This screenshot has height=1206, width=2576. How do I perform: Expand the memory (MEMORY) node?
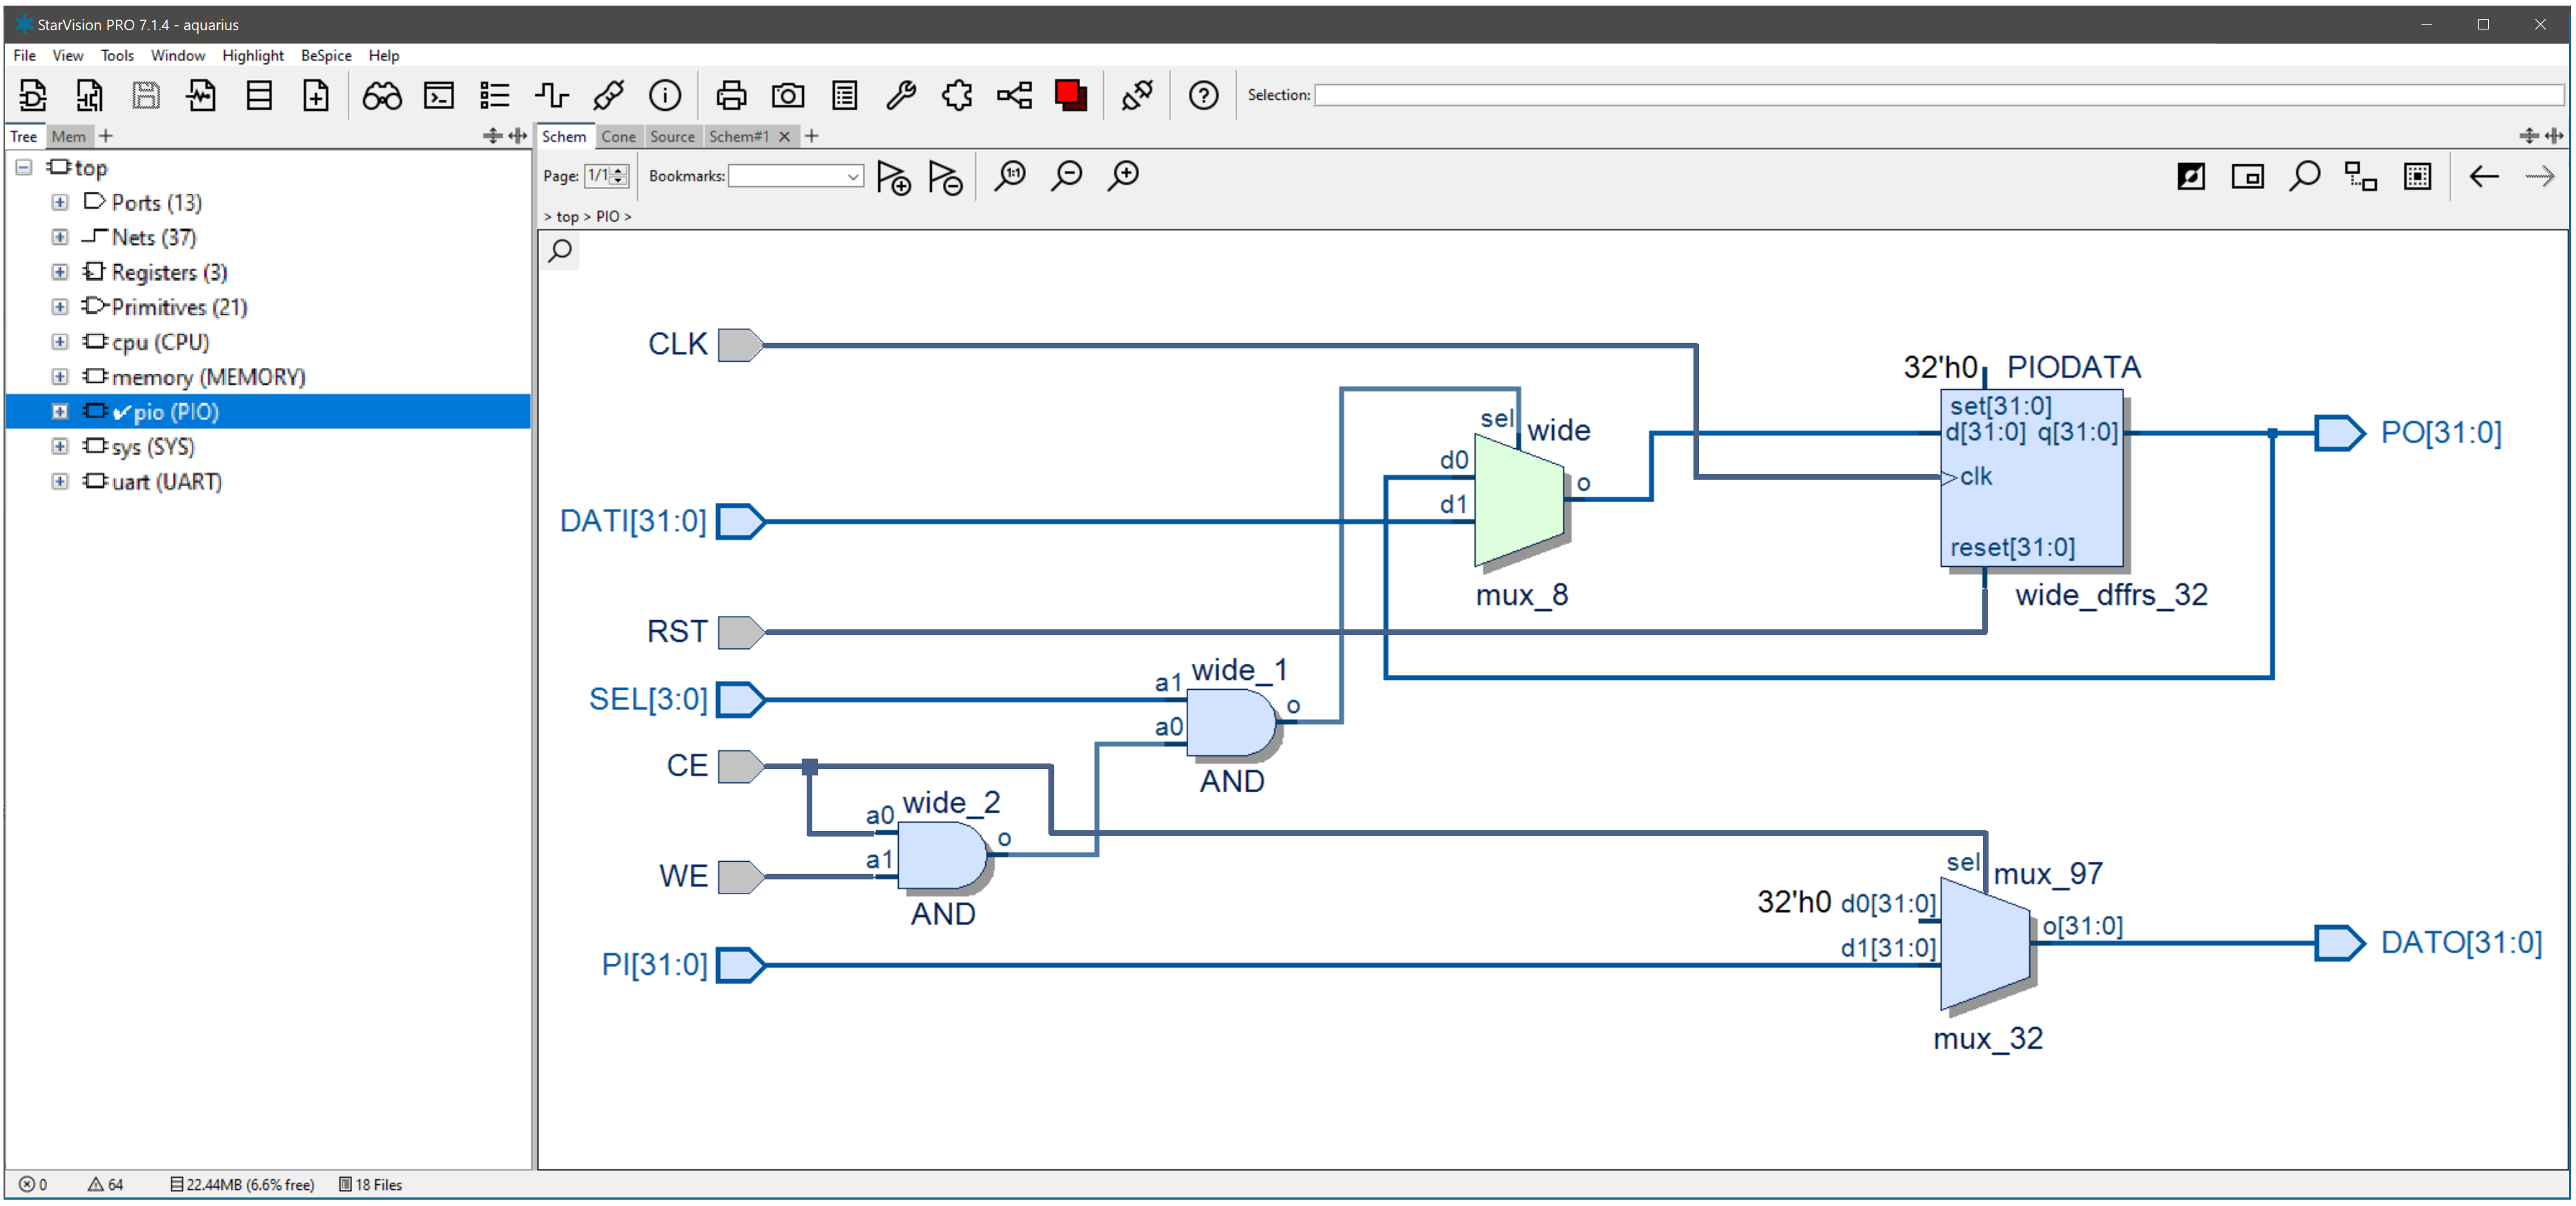pos(60,377)
